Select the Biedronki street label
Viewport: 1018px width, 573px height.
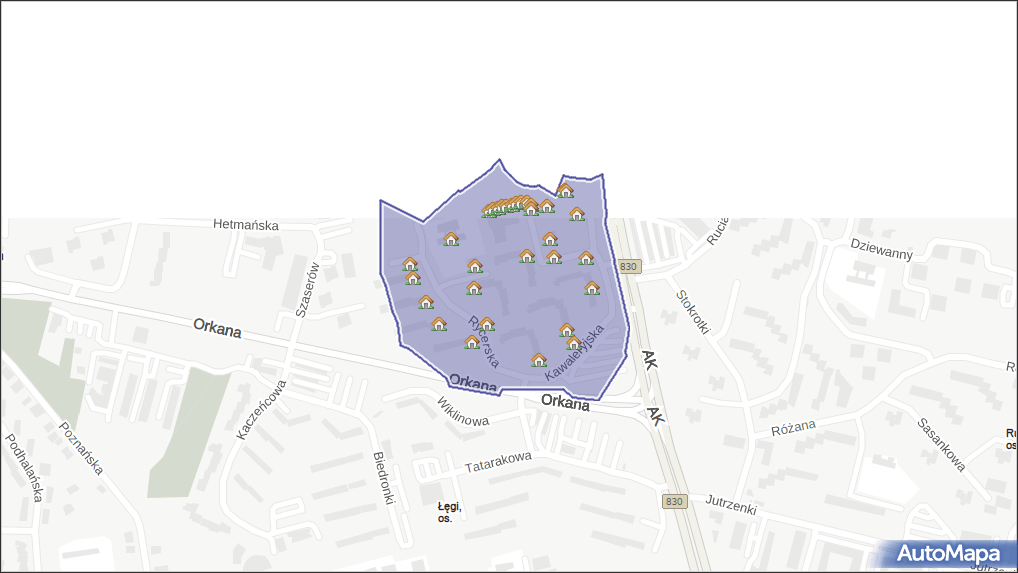tap(385, 477)
